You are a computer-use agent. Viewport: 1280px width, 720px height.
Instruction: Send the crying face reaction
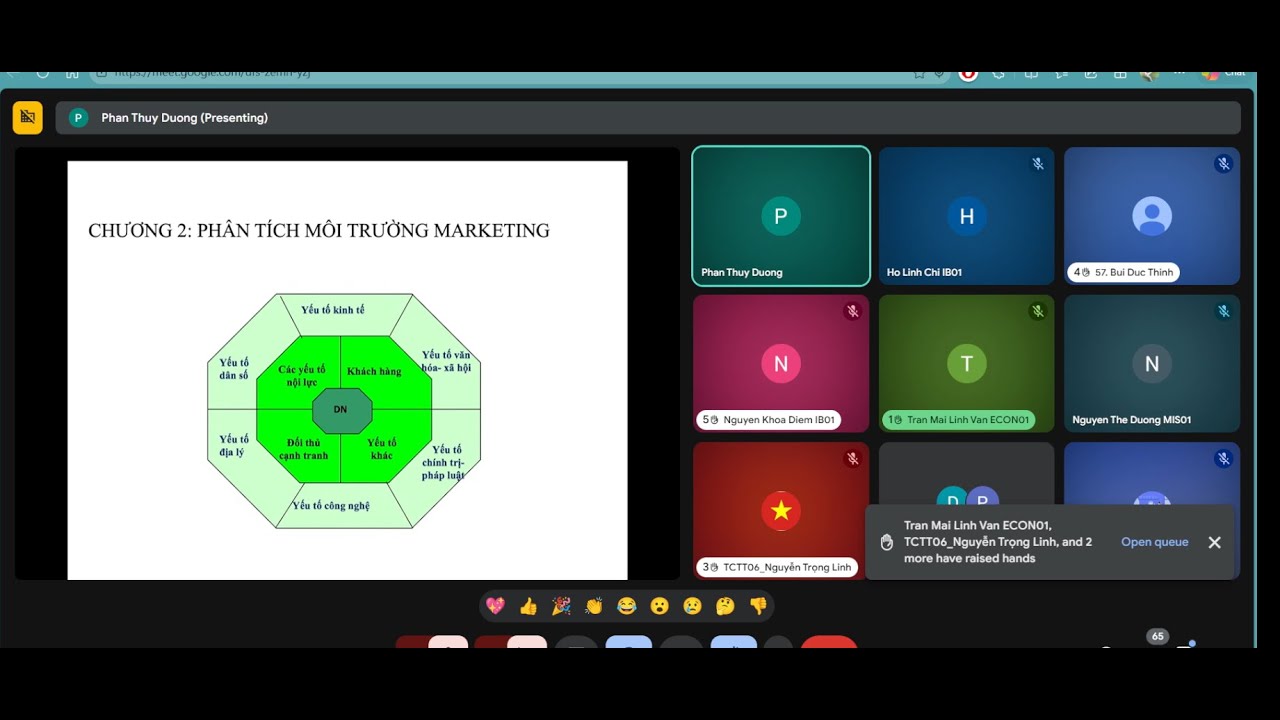click(692, 606)
